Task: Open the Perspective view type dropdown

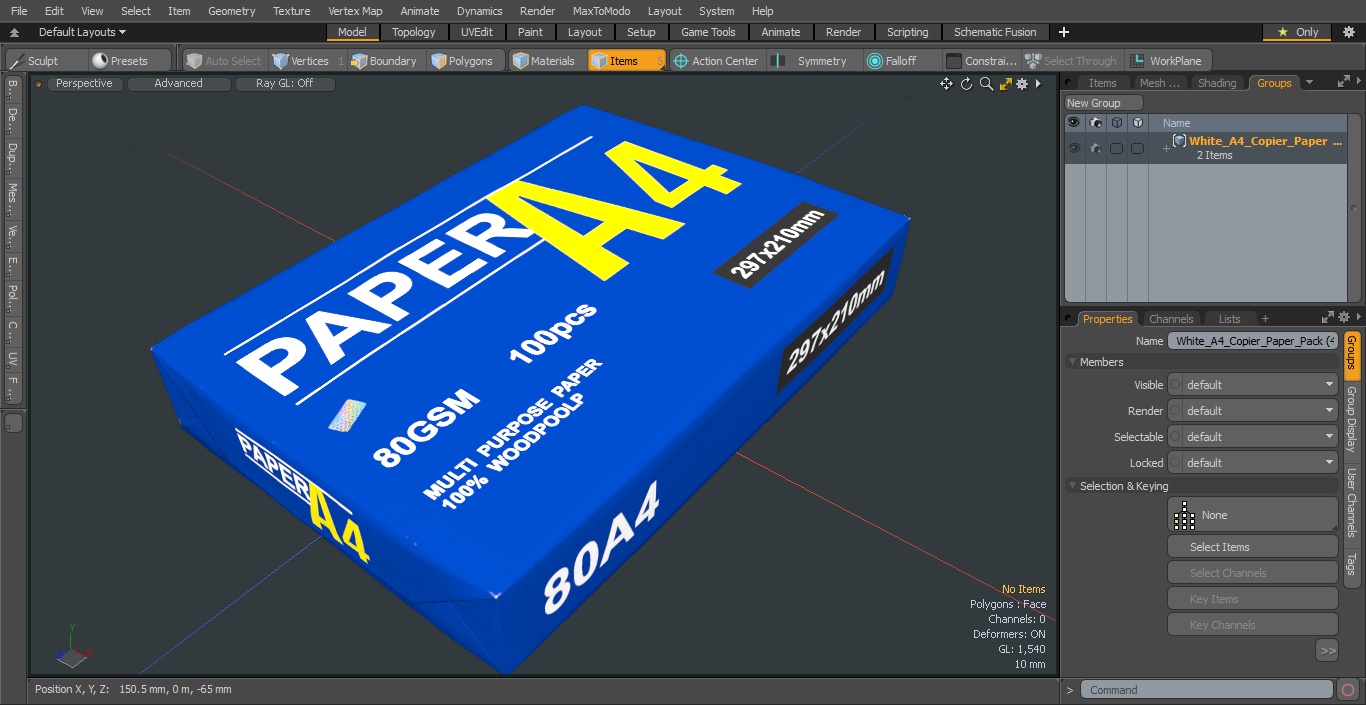Action: [x=84, y=84]
